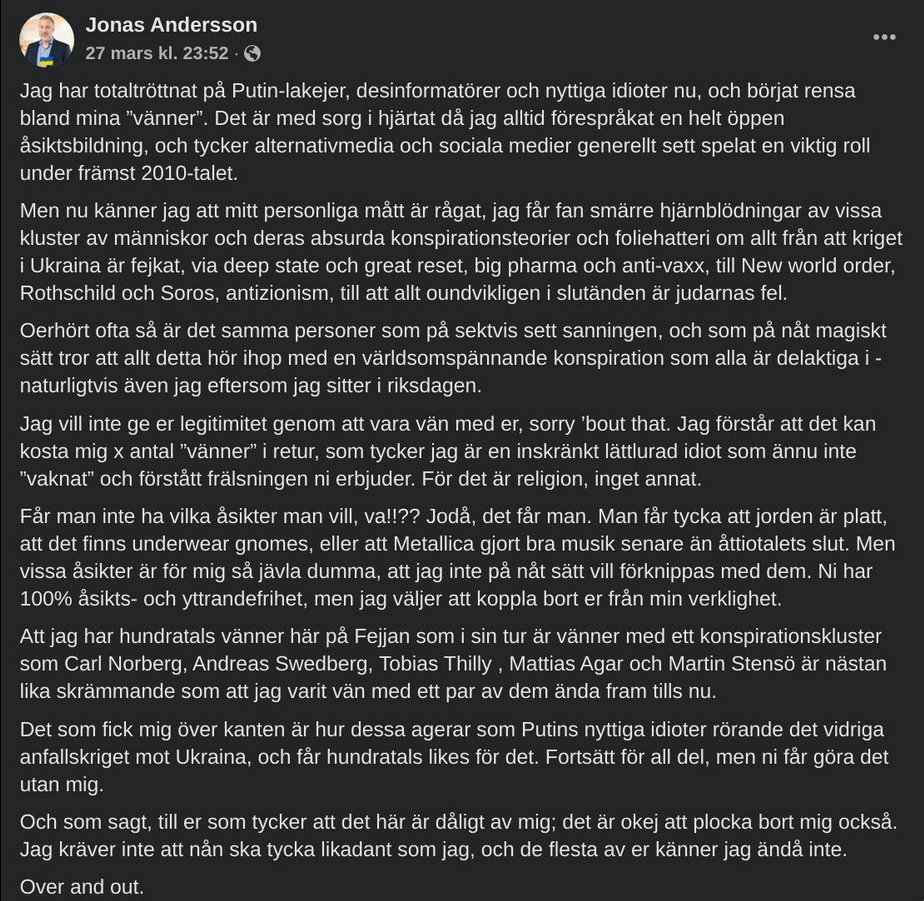
Task: Click Jonas Andersson's profile picture
Action: (x=47, y=40)
